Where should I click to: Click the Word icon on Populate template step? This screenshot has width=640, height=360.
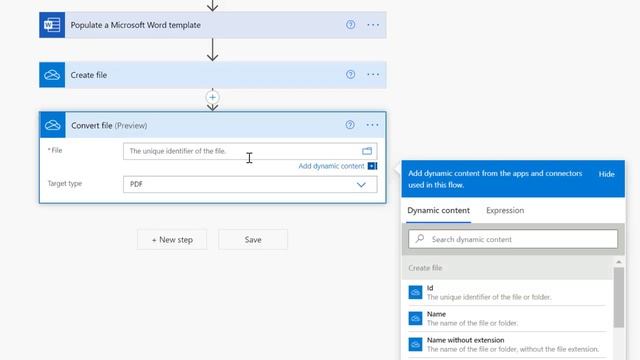click(x=52, y=25)
